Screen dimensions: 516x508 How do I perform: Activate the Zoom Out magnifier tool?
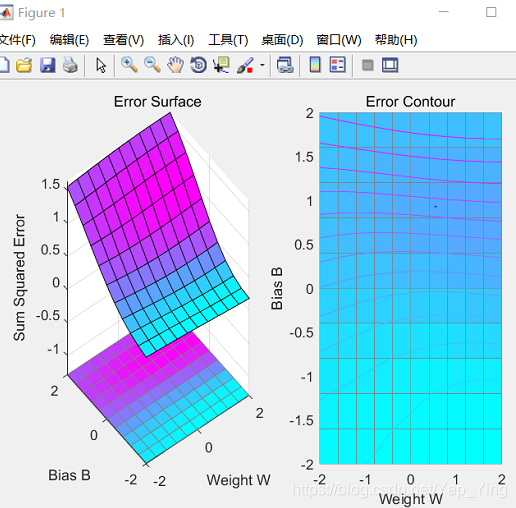pyautogui.click(x=152, y=65)
